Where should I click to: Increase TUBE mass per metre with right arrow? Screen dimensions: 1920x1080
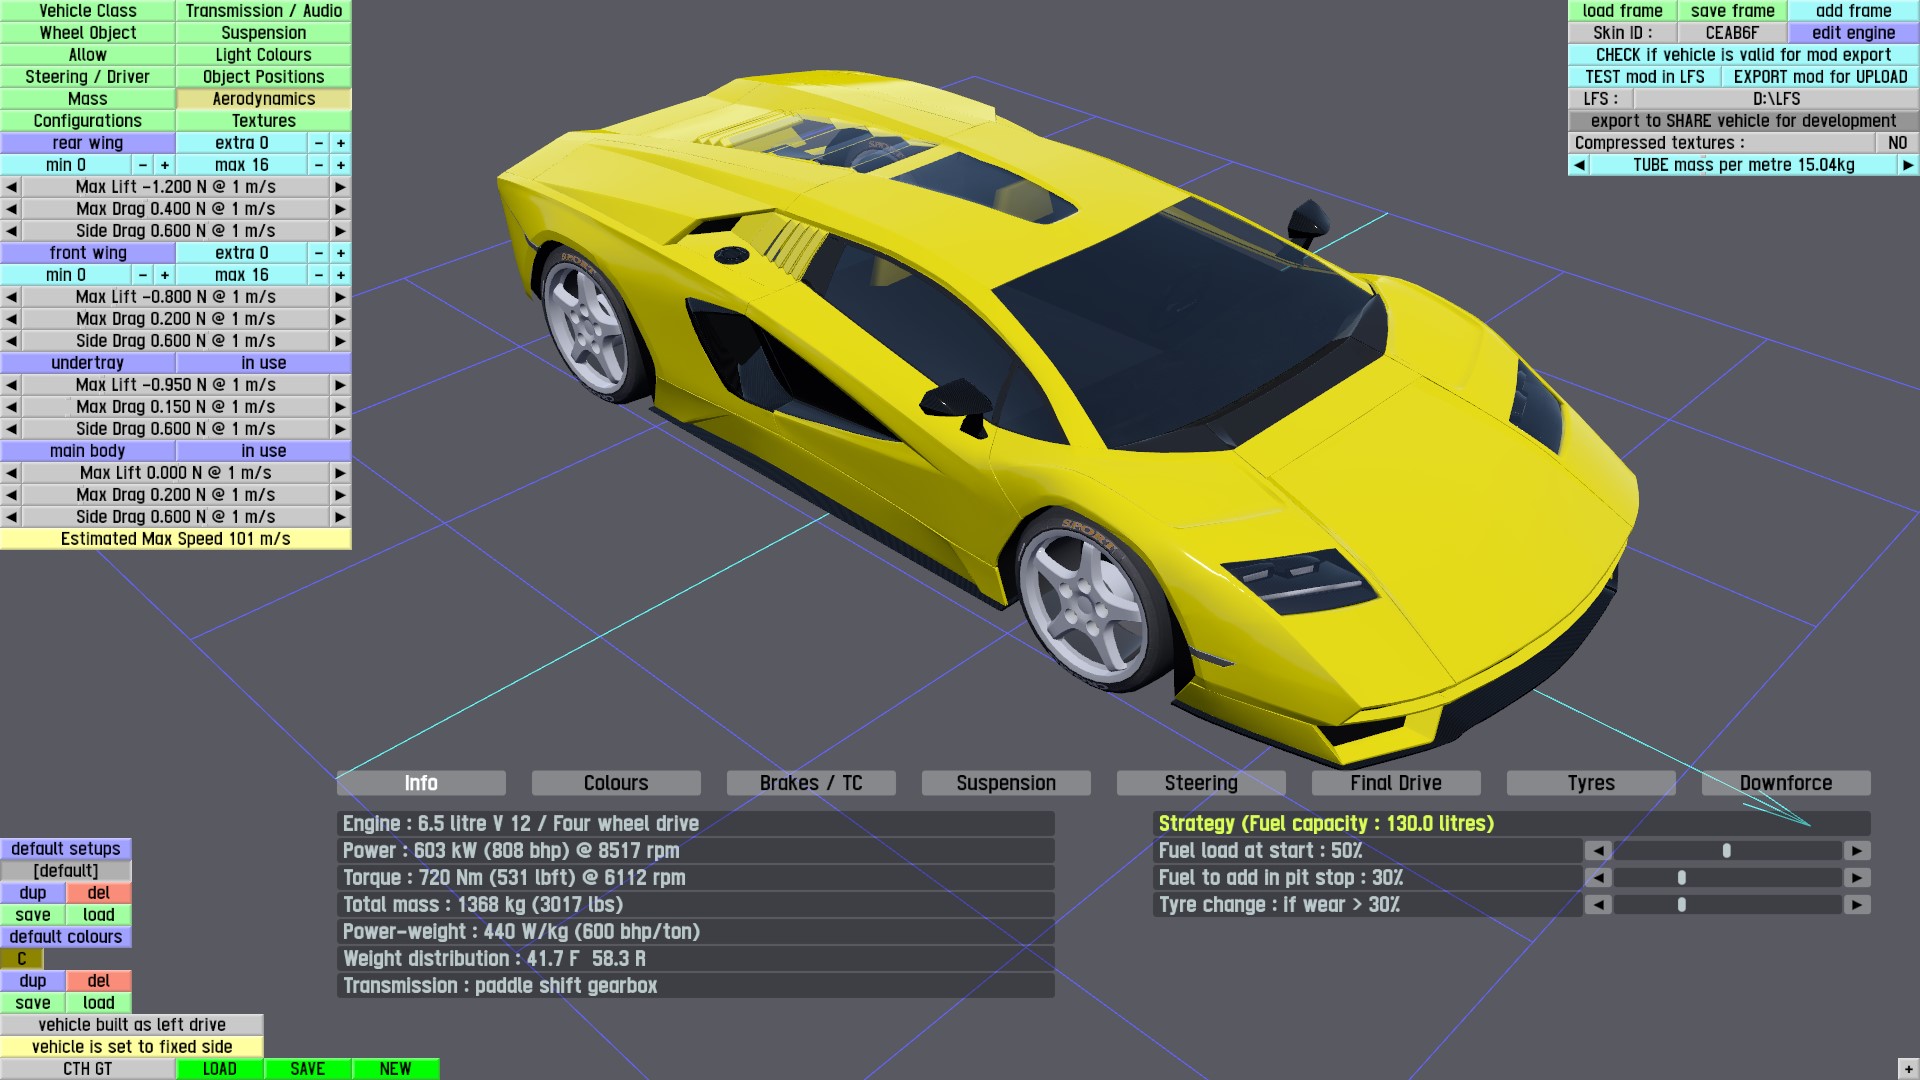point(1908,165)
